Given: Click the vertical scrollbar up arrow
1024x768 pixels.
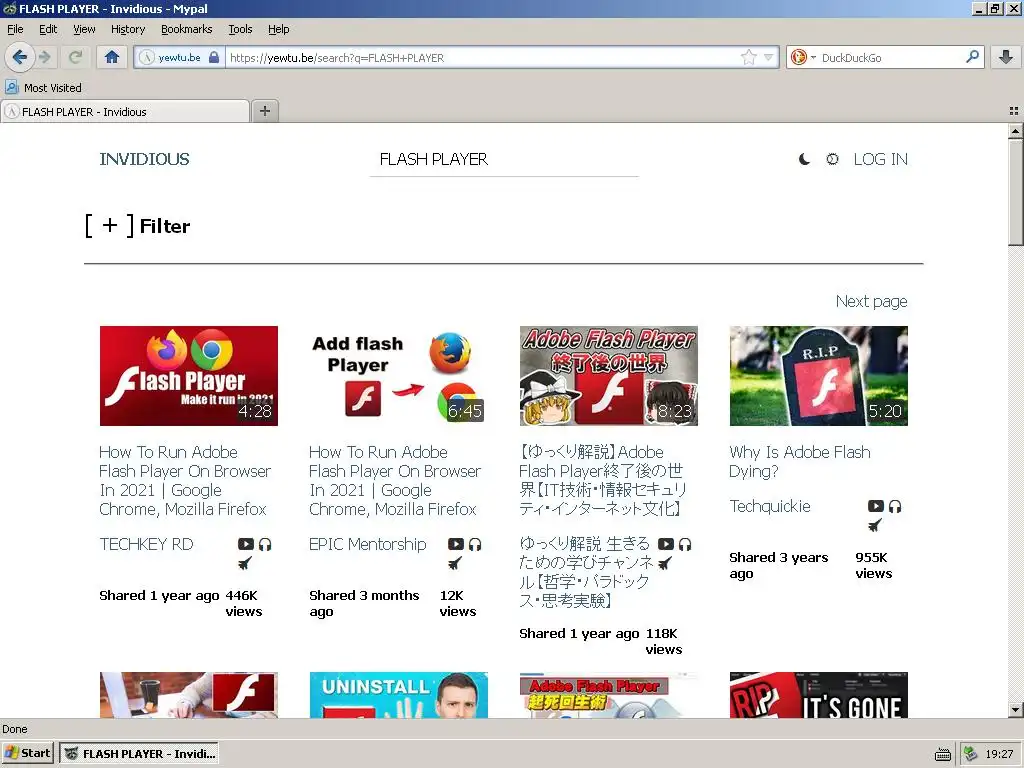Looking at the screenshot, I should tap(1015, 131).
